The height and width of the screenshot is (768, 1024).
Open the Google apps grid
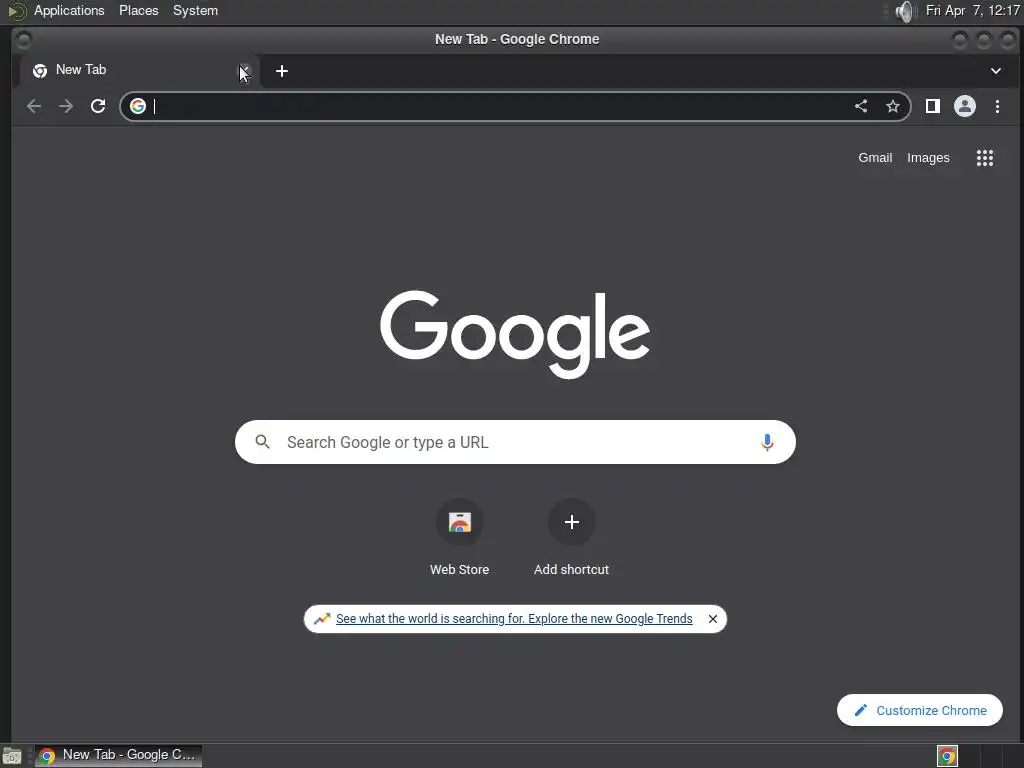[x=985, y=157]
